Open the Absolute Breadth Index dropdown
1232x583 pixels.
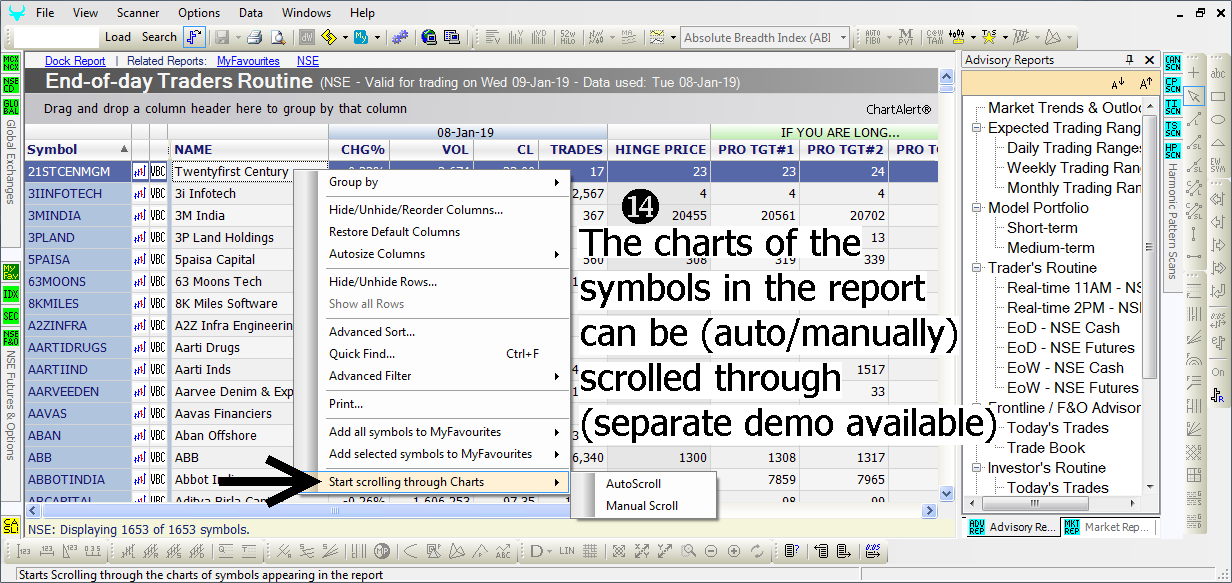pyautogui.click(x=843, y=38)
